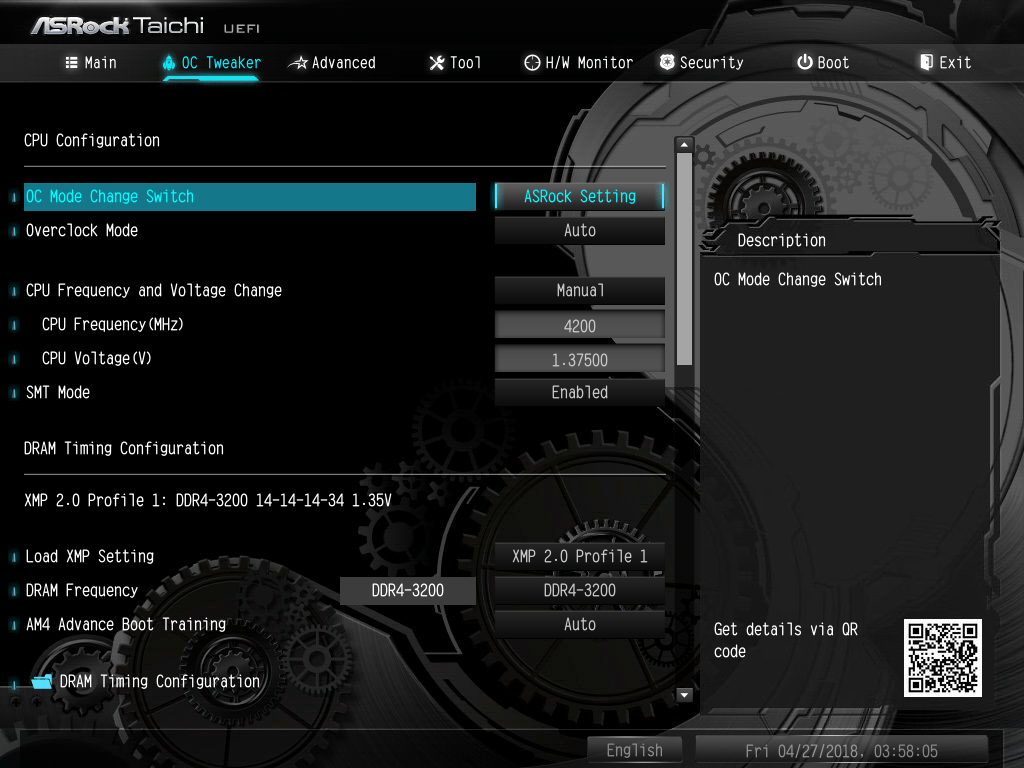Viewport: 1024px width, 768px height.
Task: Change the Overclock Mode Auto value
Action: coord(580,231)
